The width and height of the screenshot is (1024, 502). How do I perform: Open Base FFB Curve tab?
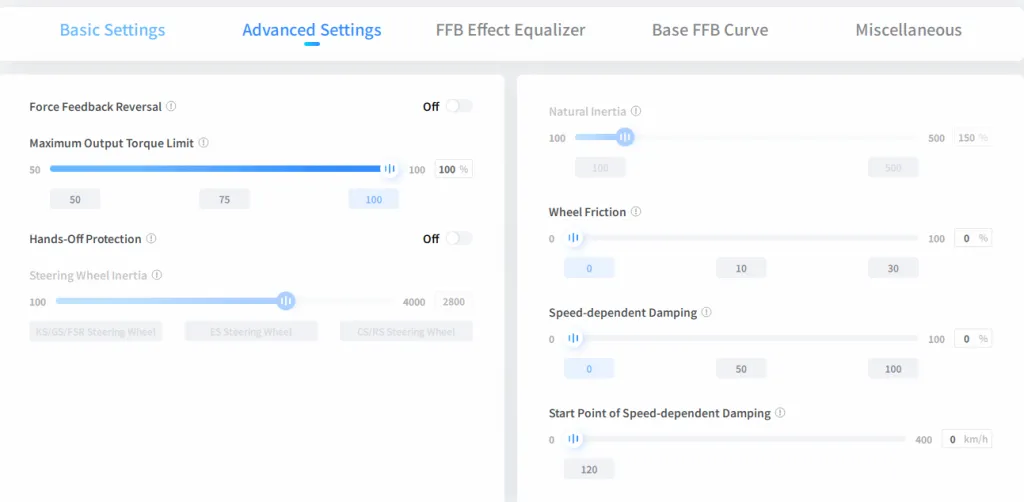tap(710, 30)
